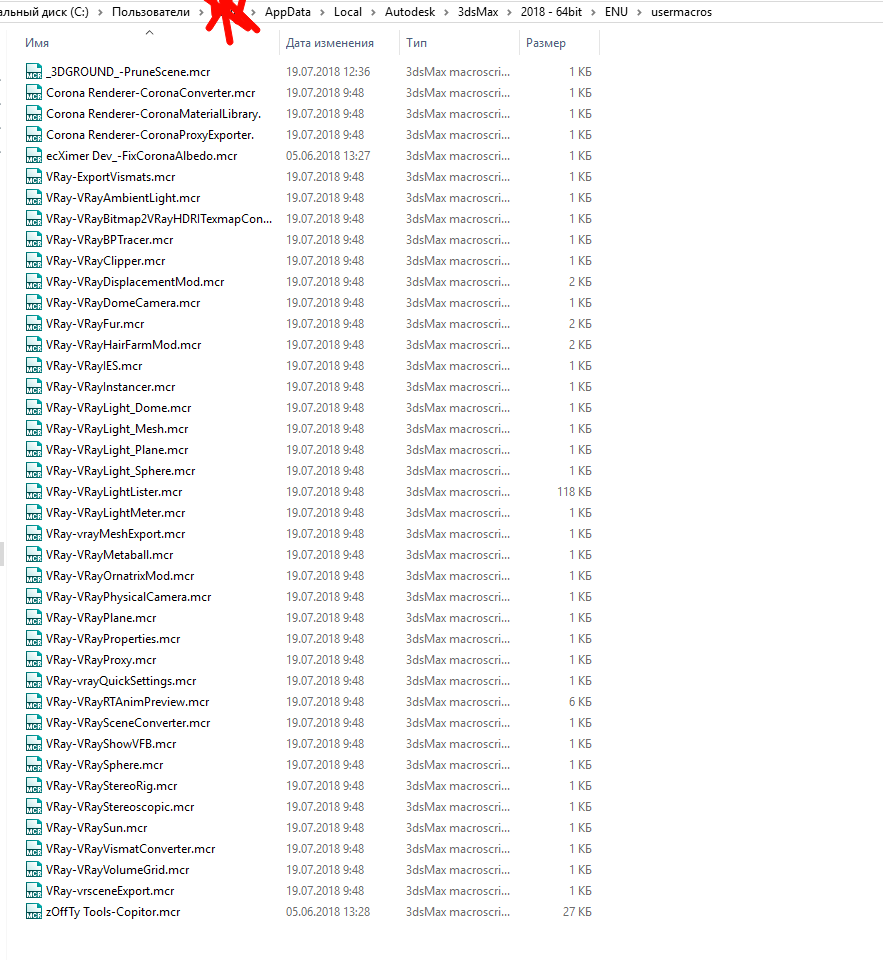883x960 pixels.
Task: Expand the chevron after 3dsMax in path
Action: pyautogui.click(x=509, y=12)
